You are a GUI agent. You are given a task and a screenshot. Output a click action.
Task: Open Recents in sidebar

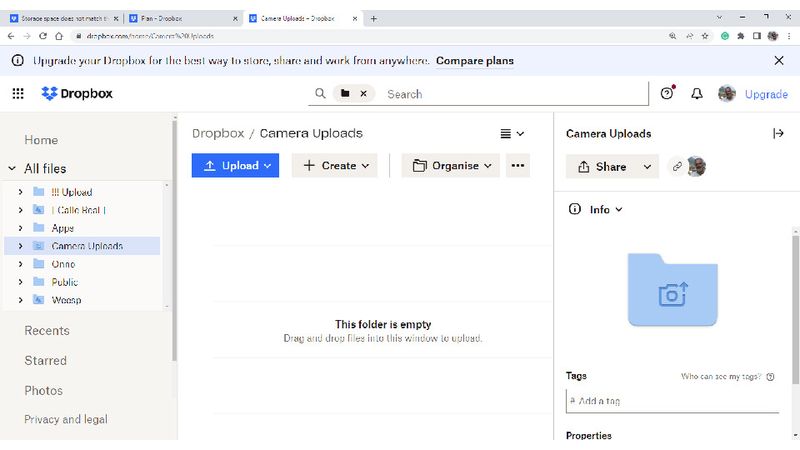(x=47, y=331)
